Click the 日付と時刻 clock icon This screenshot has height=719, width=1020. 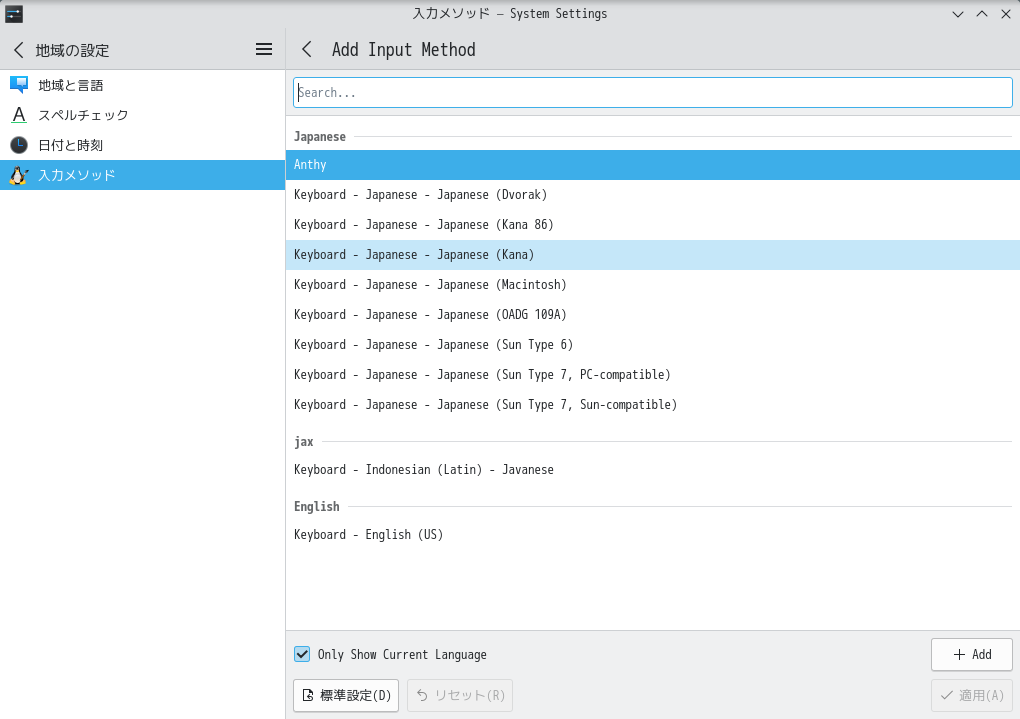tap(19, 145)
